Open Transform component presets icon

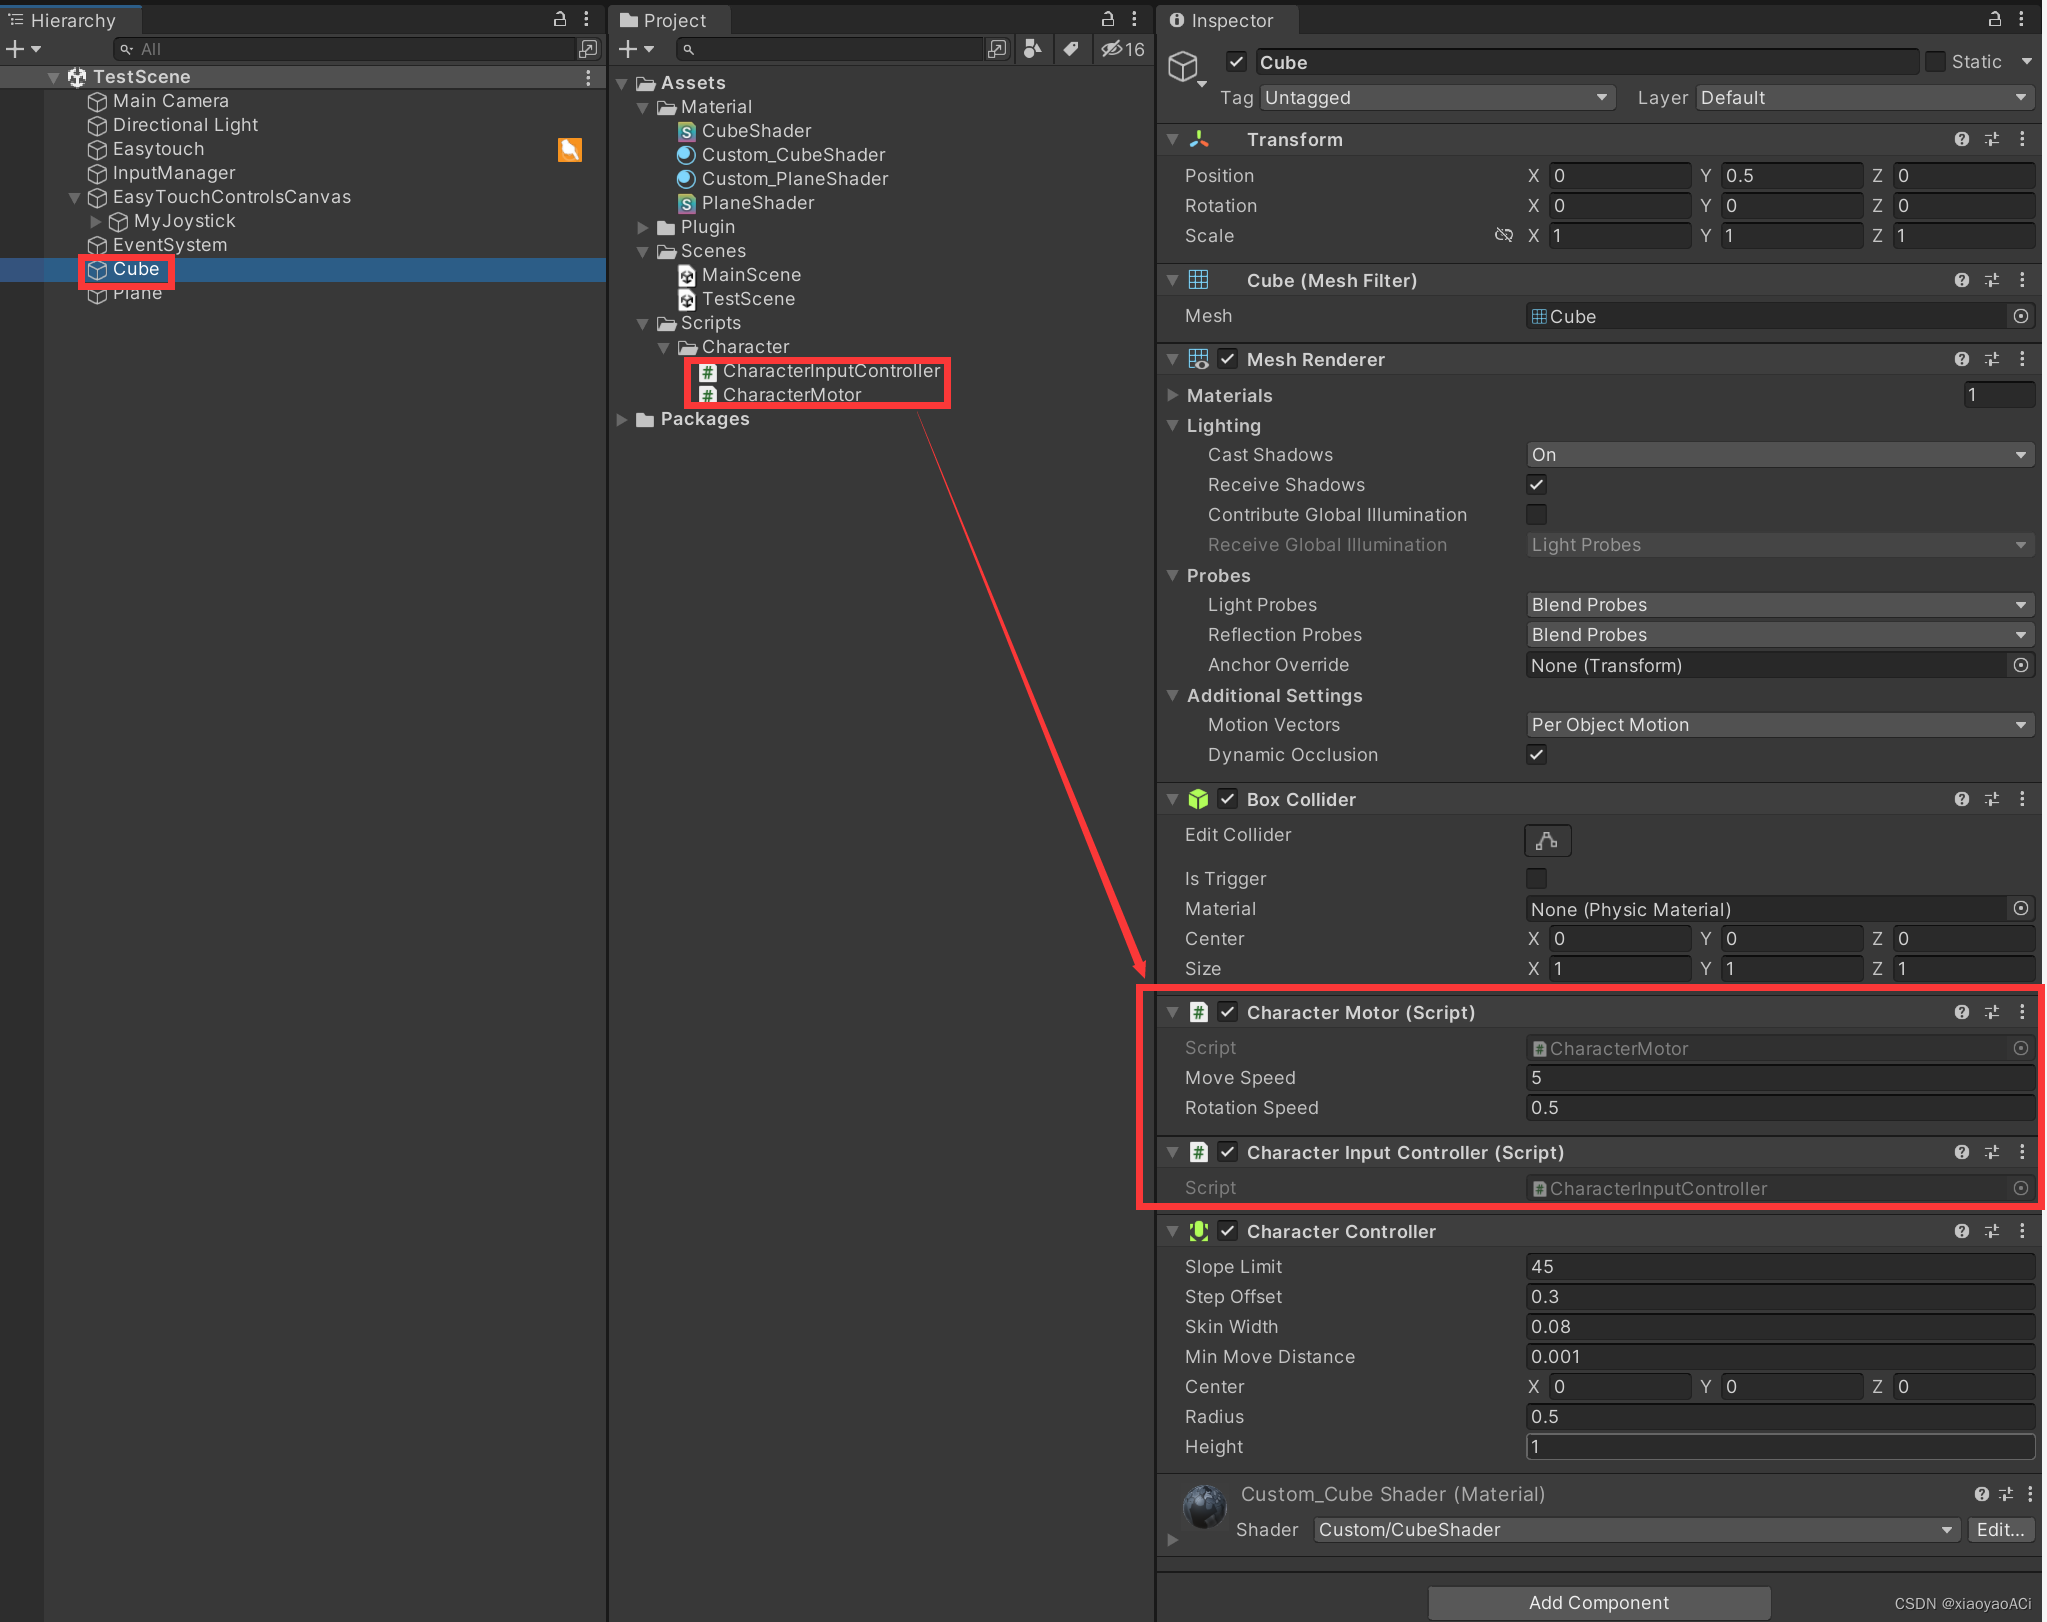pyautogui.click(x=1992, y=140)
